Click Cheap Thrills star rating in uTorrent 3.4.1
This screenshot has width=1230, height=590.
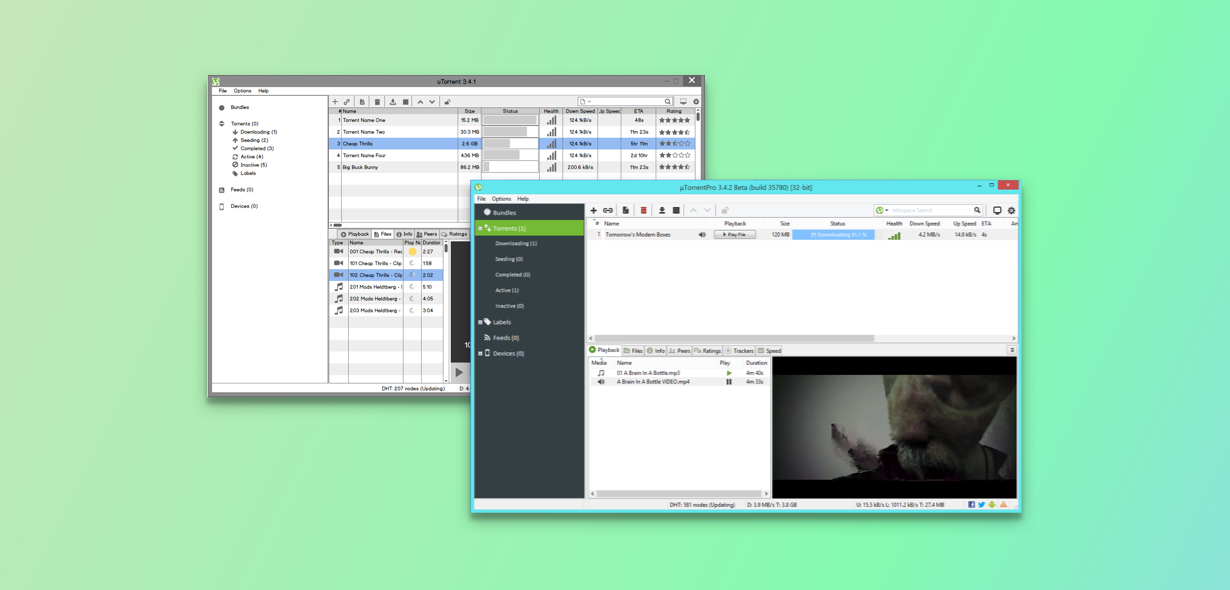pyautogui.click(x=674, y=144)
